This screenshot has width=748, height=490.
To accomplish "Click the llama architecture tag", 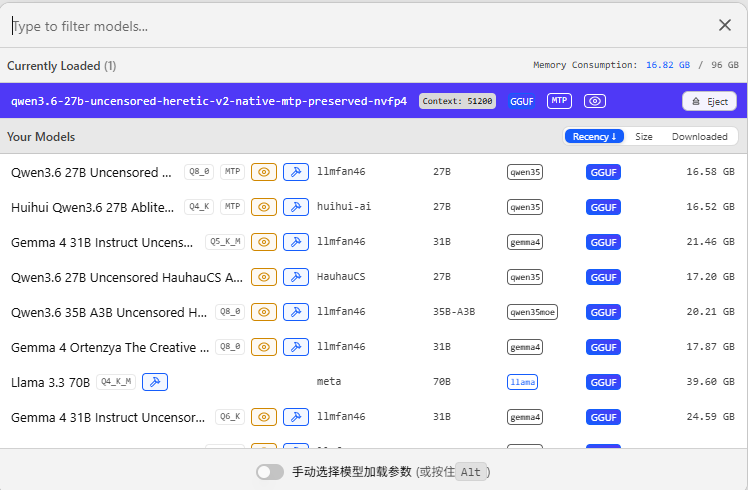I will (522, 382).
